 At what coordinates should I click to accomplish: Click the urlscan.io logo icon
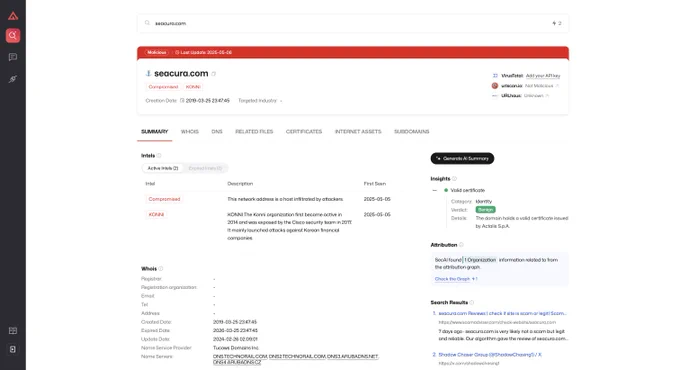click(495, 85)
